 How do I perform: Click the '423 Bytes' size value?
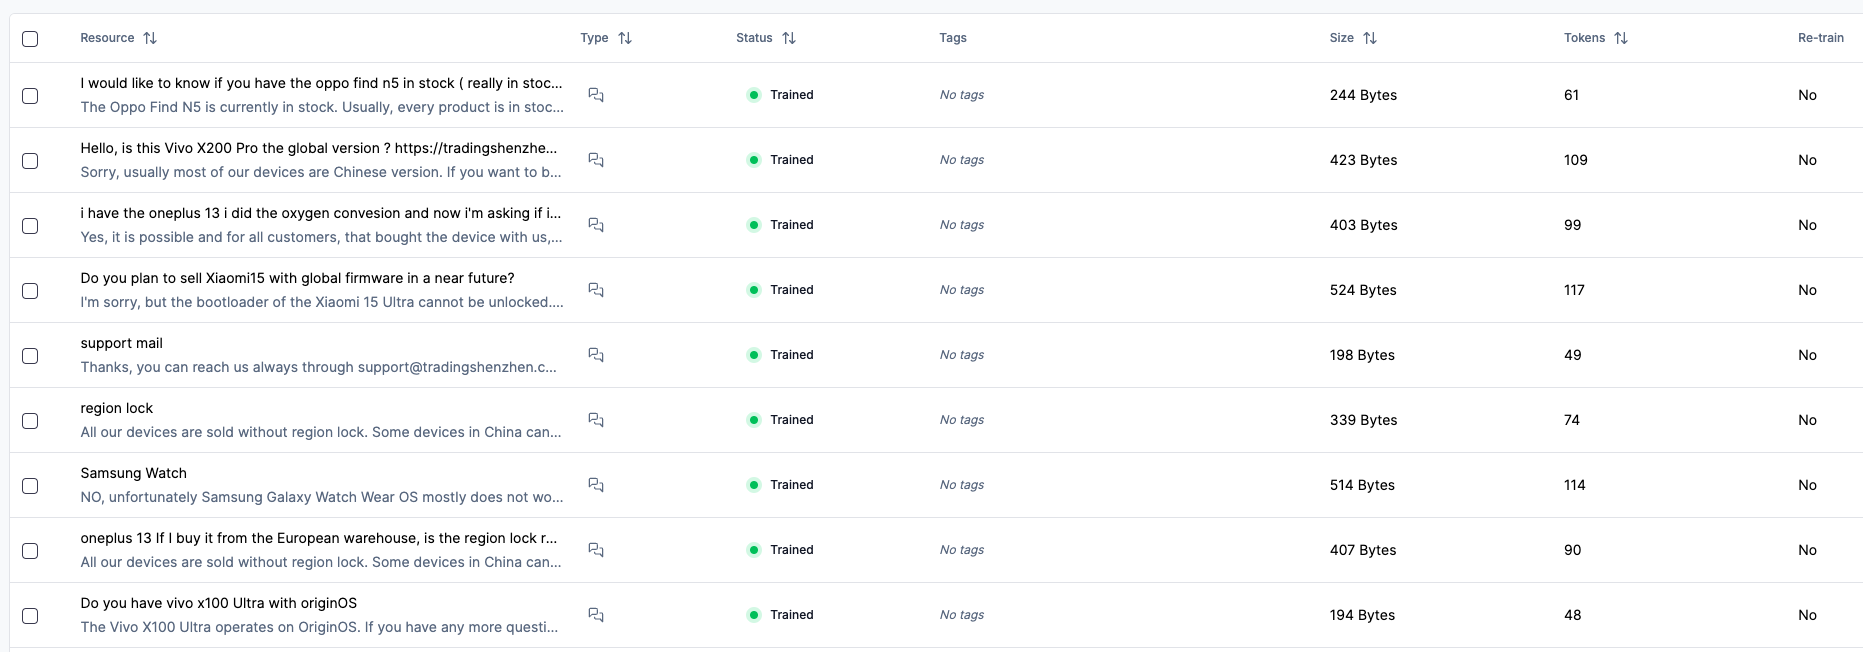[1363, 160]
